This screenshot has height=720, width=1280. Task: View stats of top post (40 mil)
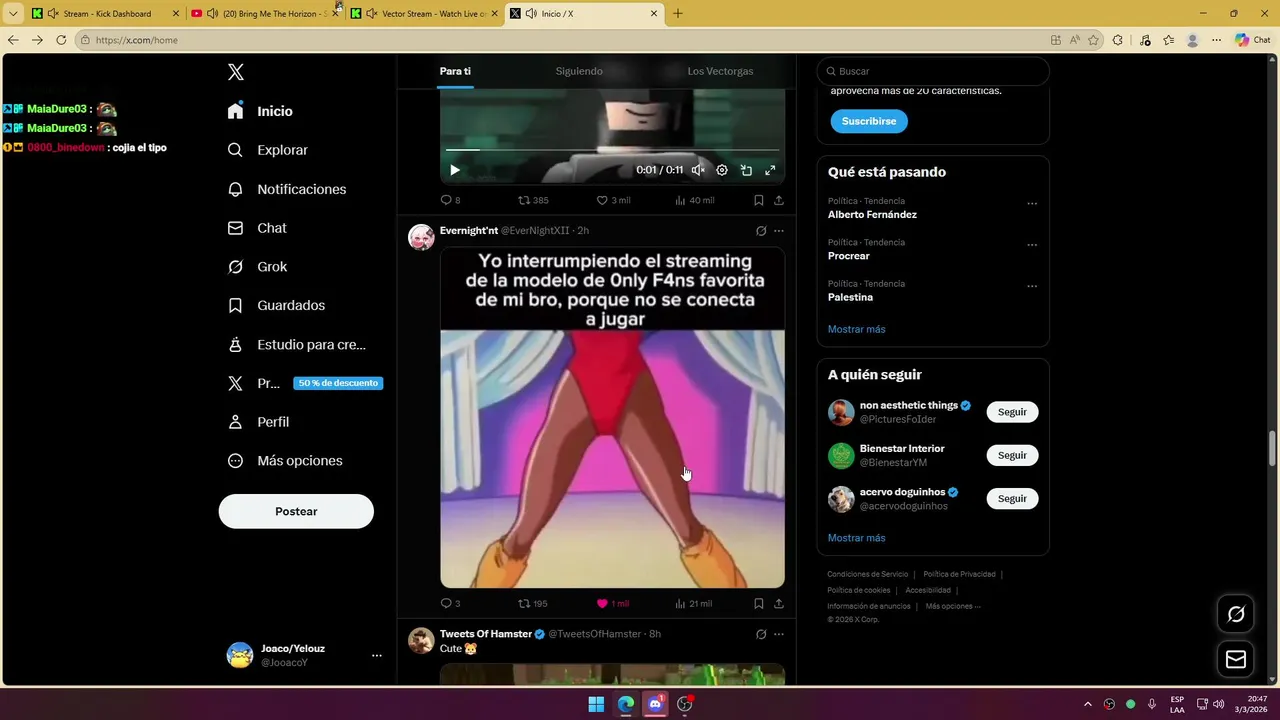point(694,200)
